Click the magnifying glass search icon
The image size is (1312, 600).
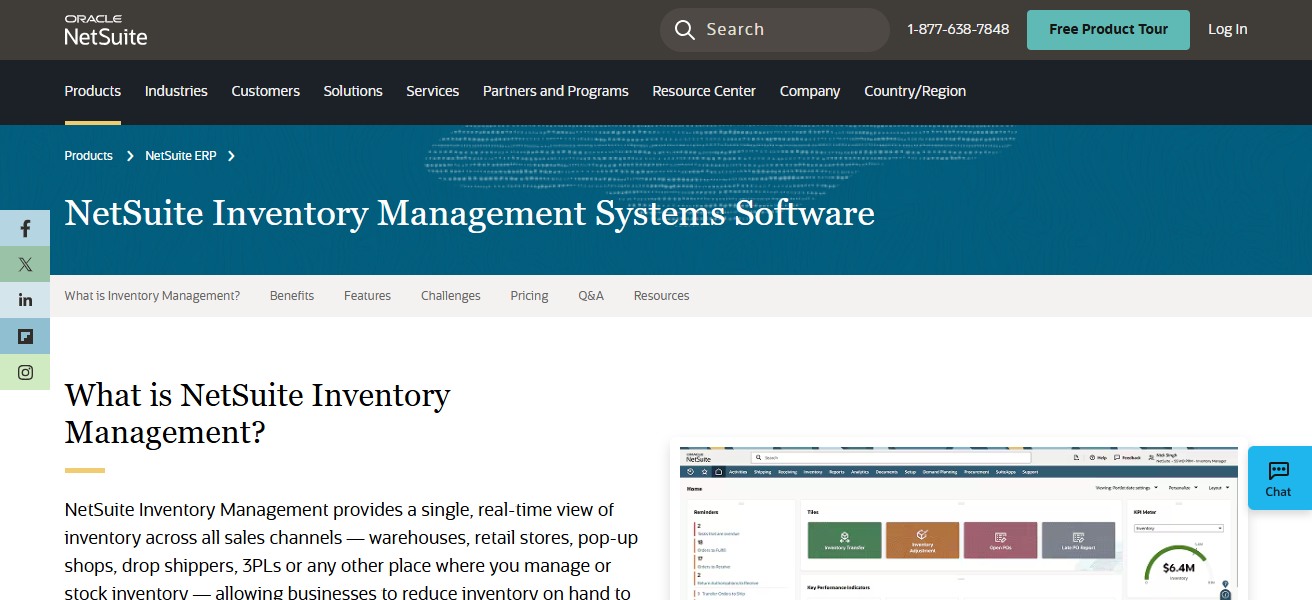tap(685, 30)
